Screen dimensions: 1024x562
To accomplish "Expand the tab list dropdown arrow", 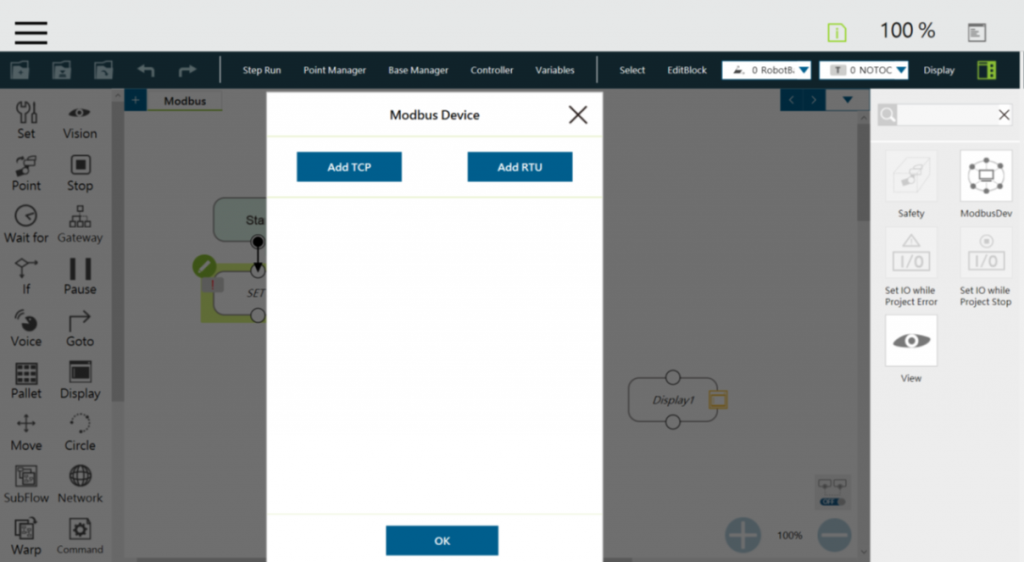I will coord(848,100).
